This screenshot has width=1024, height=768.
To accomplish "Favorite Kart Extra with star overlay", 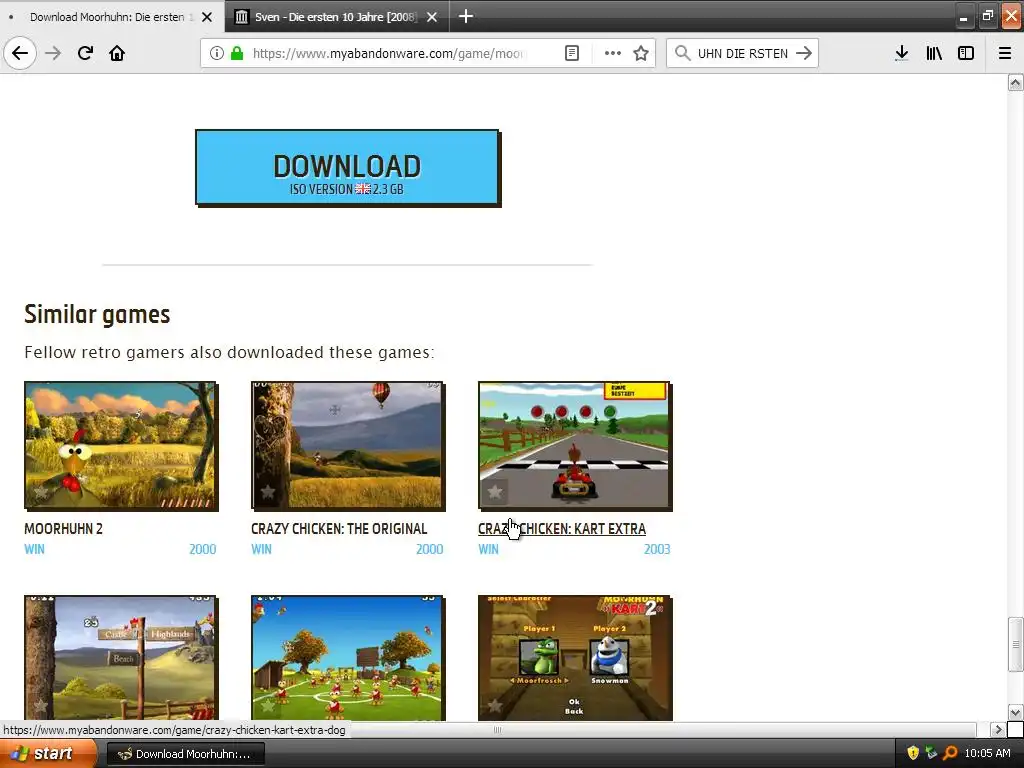I will tap(494, 492).
